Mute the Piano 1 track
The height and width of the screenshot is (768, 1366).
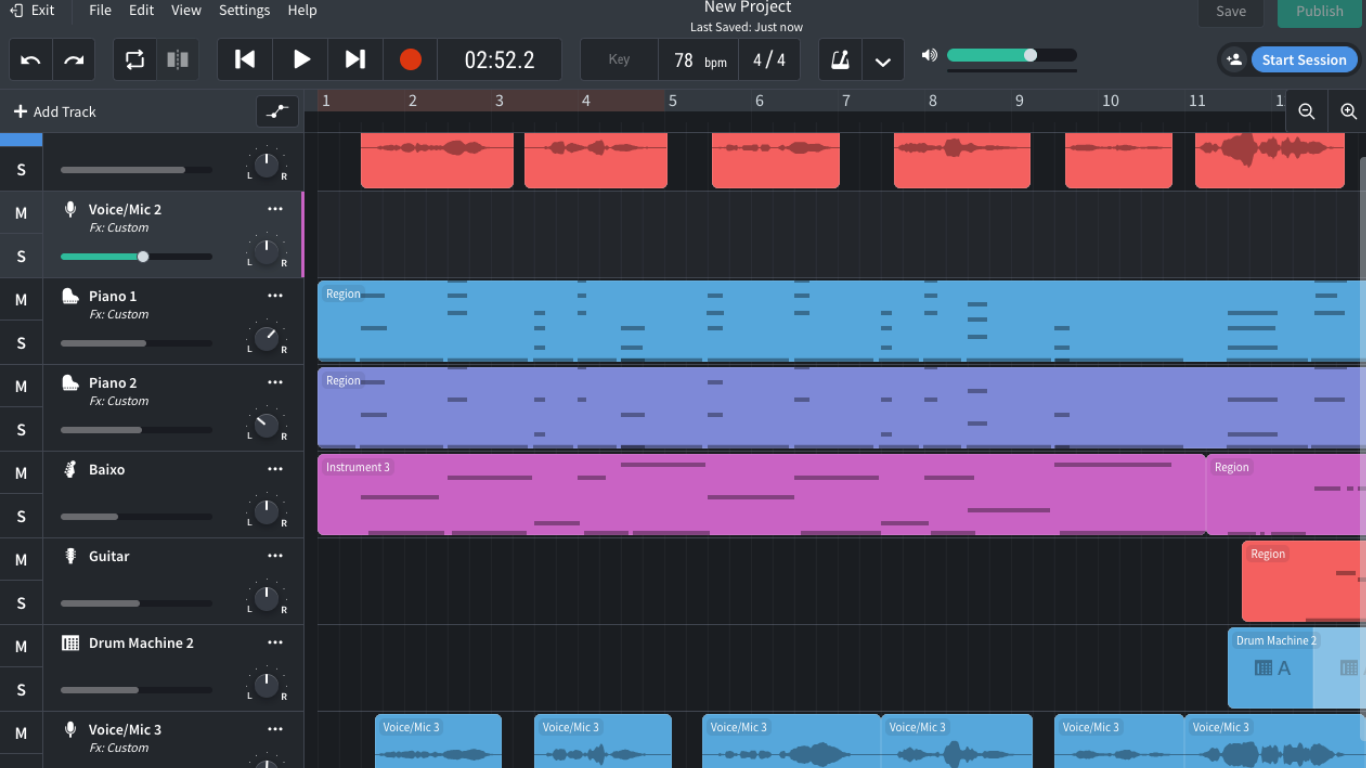point(21,300)
